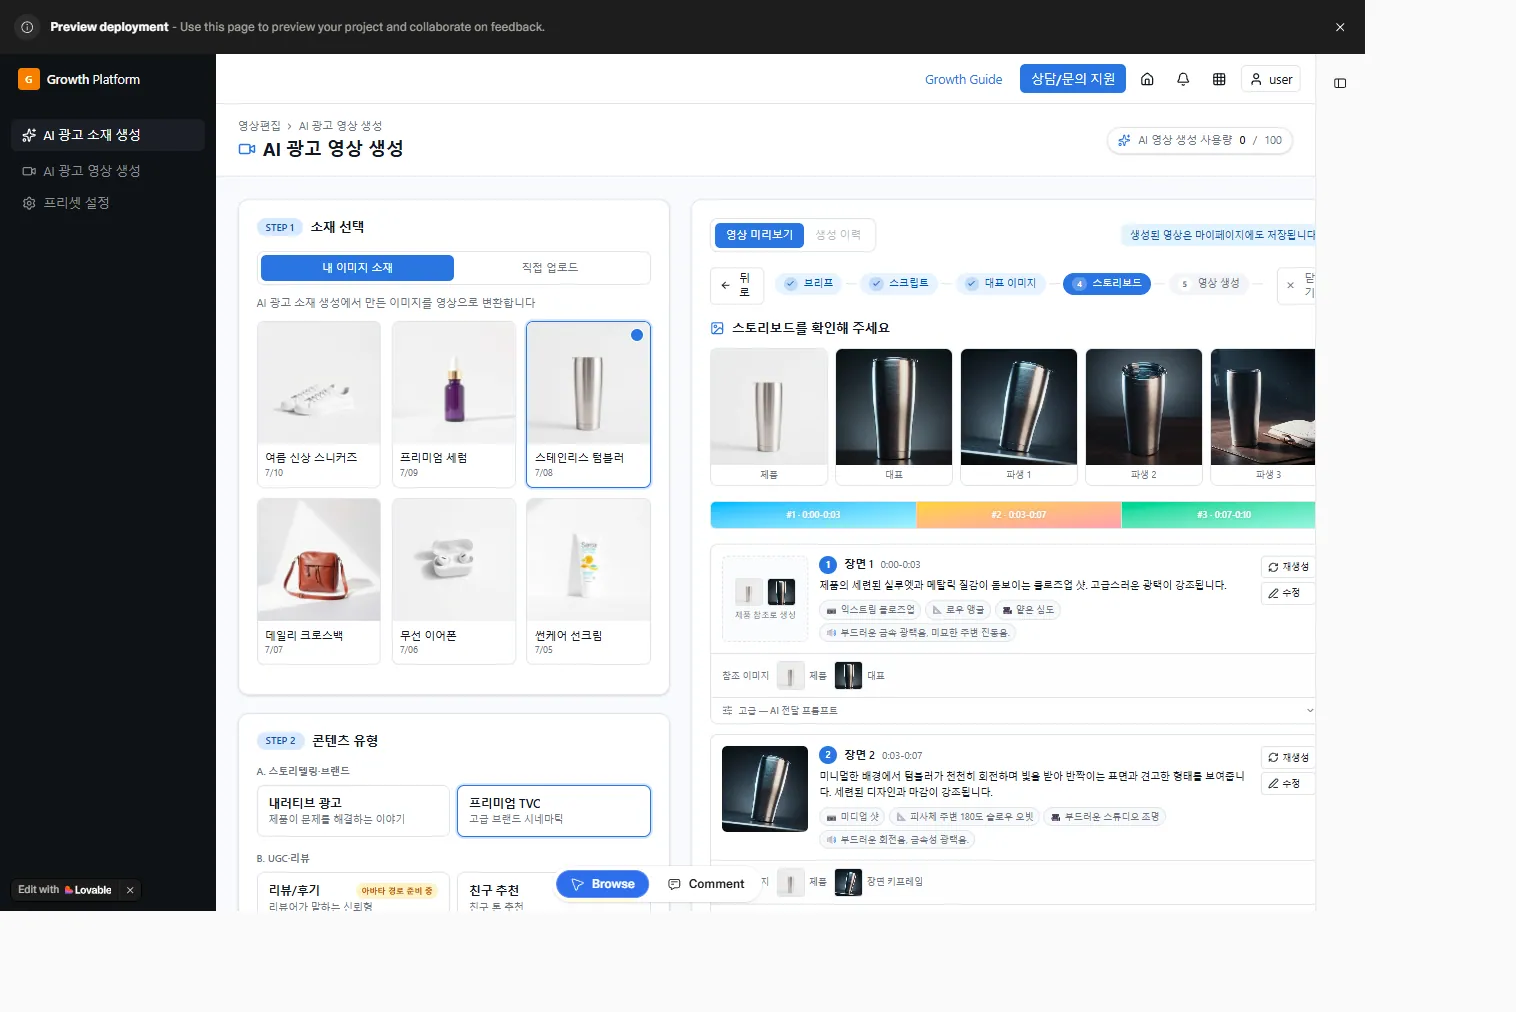Expand the 고급 — AI 전달 프롬프트 section
Screen dimensions: 1516x1012
click(x=1013, y=710)
